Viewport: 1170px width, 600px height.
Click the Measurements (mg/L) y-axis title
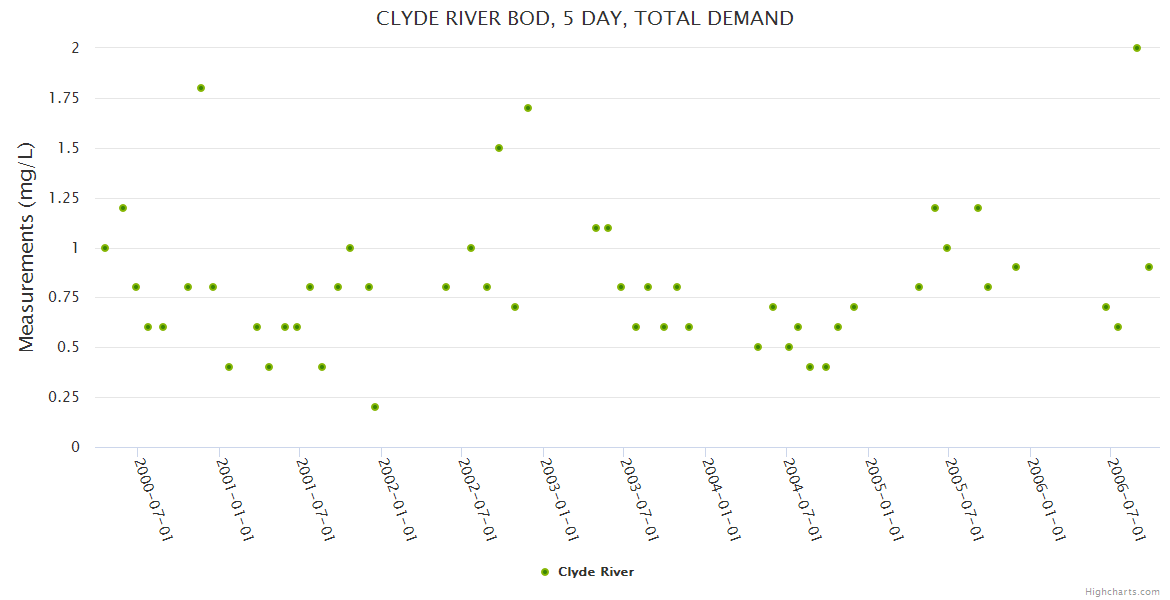pos(27,246)
